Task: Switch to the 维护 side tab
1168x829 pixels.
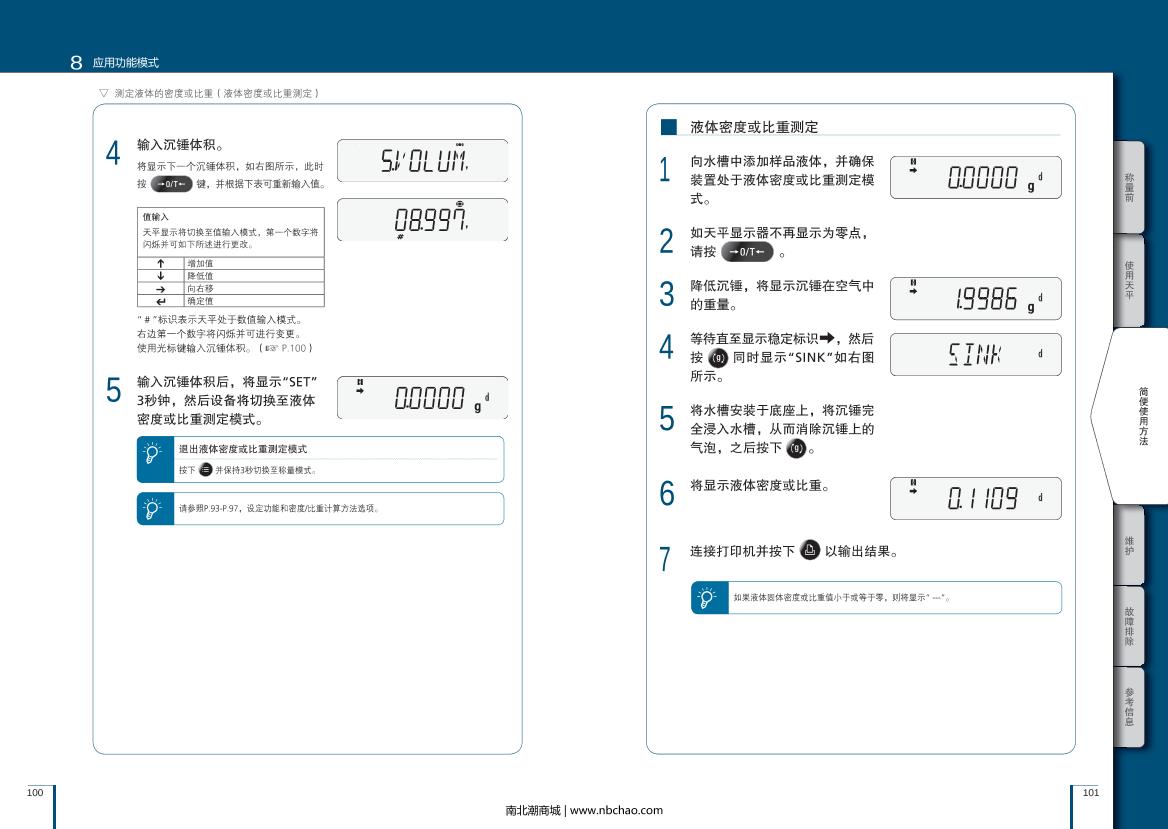Action: pyautogui.click(x=1129, y=545)
